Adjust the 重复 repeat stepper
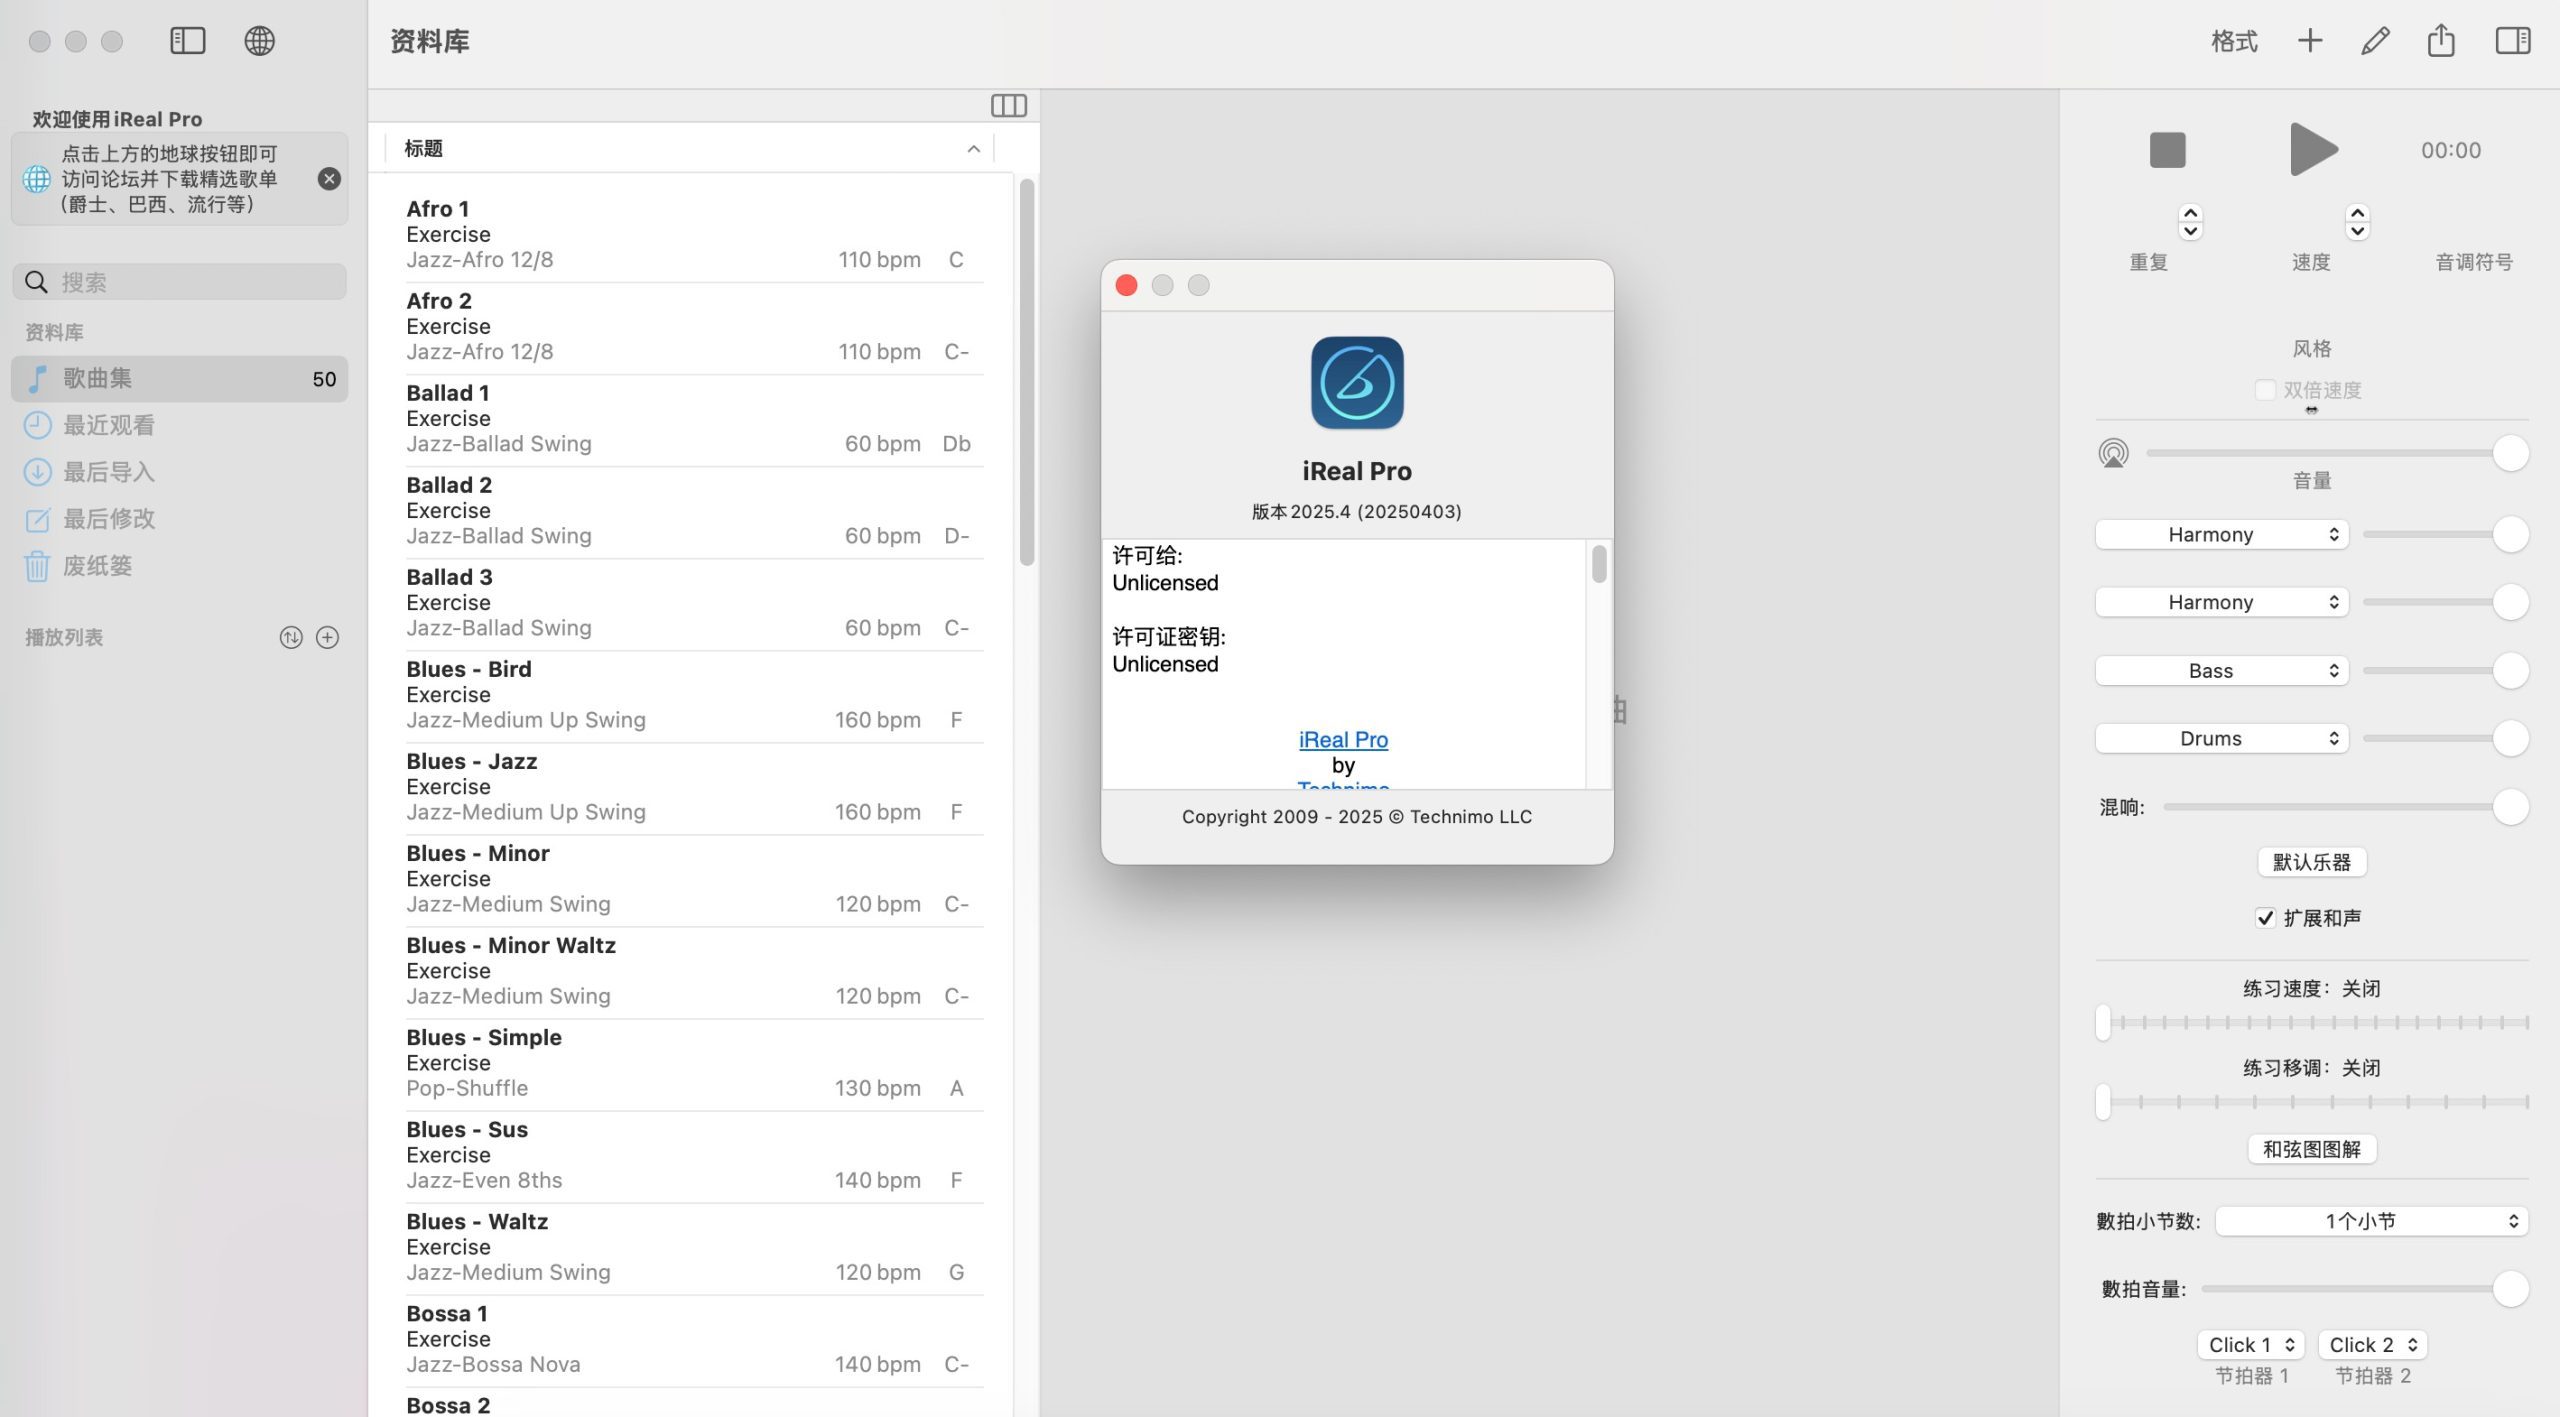 click(2190, 223)
